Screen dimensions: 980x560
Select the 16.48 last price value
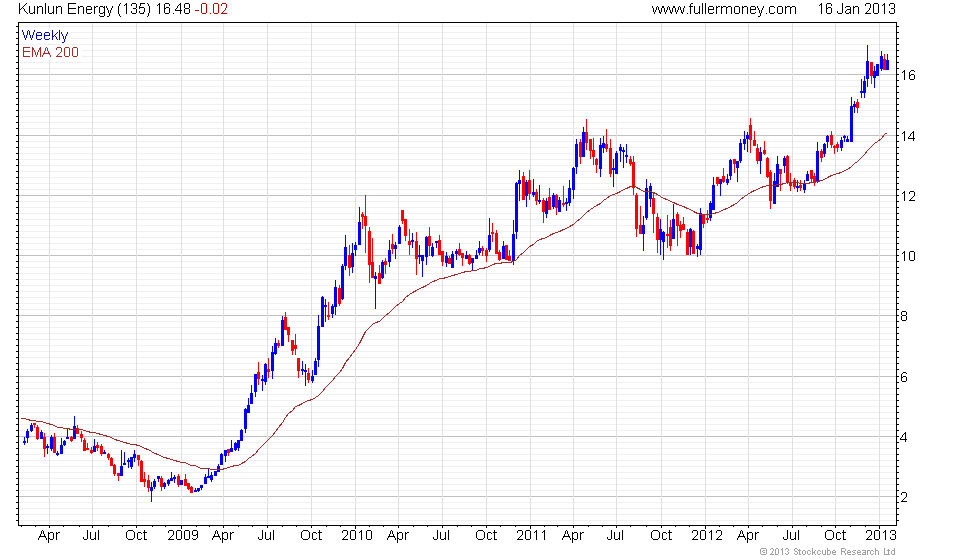(x=173, y=9)
